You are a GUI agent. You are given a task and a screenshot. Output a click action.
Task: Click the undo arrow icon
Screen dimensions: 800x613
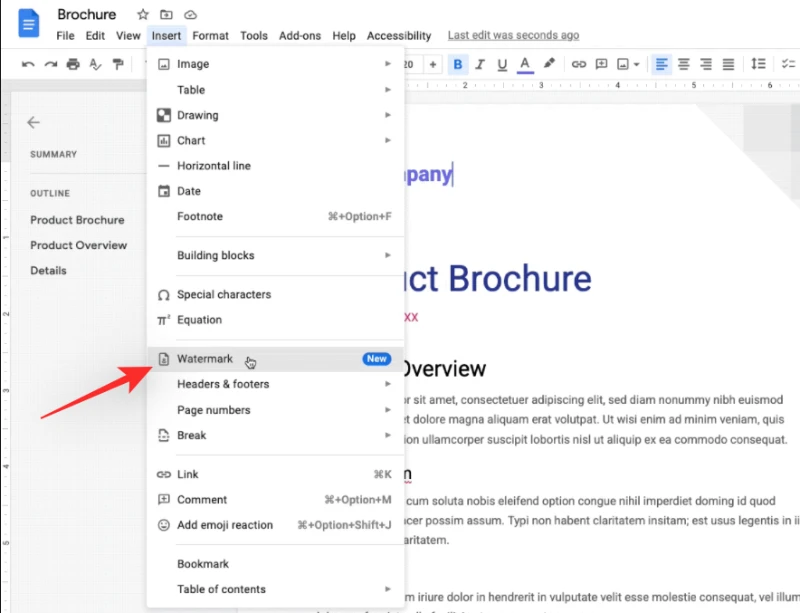(28, 64)
